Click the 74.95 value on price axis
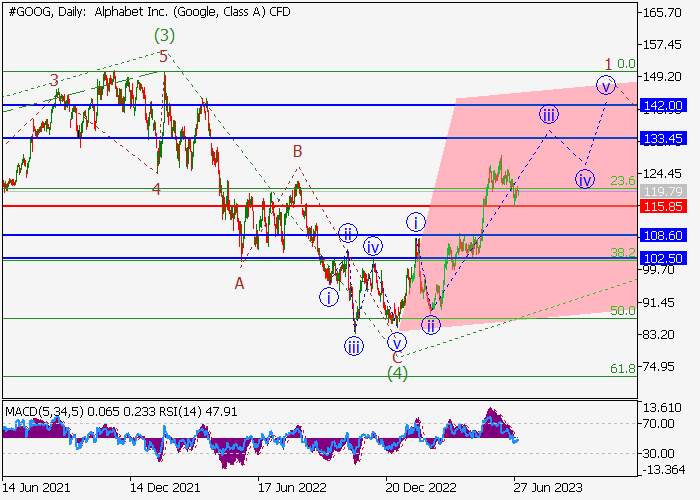 pyautogui.click(x=662, y=367)
